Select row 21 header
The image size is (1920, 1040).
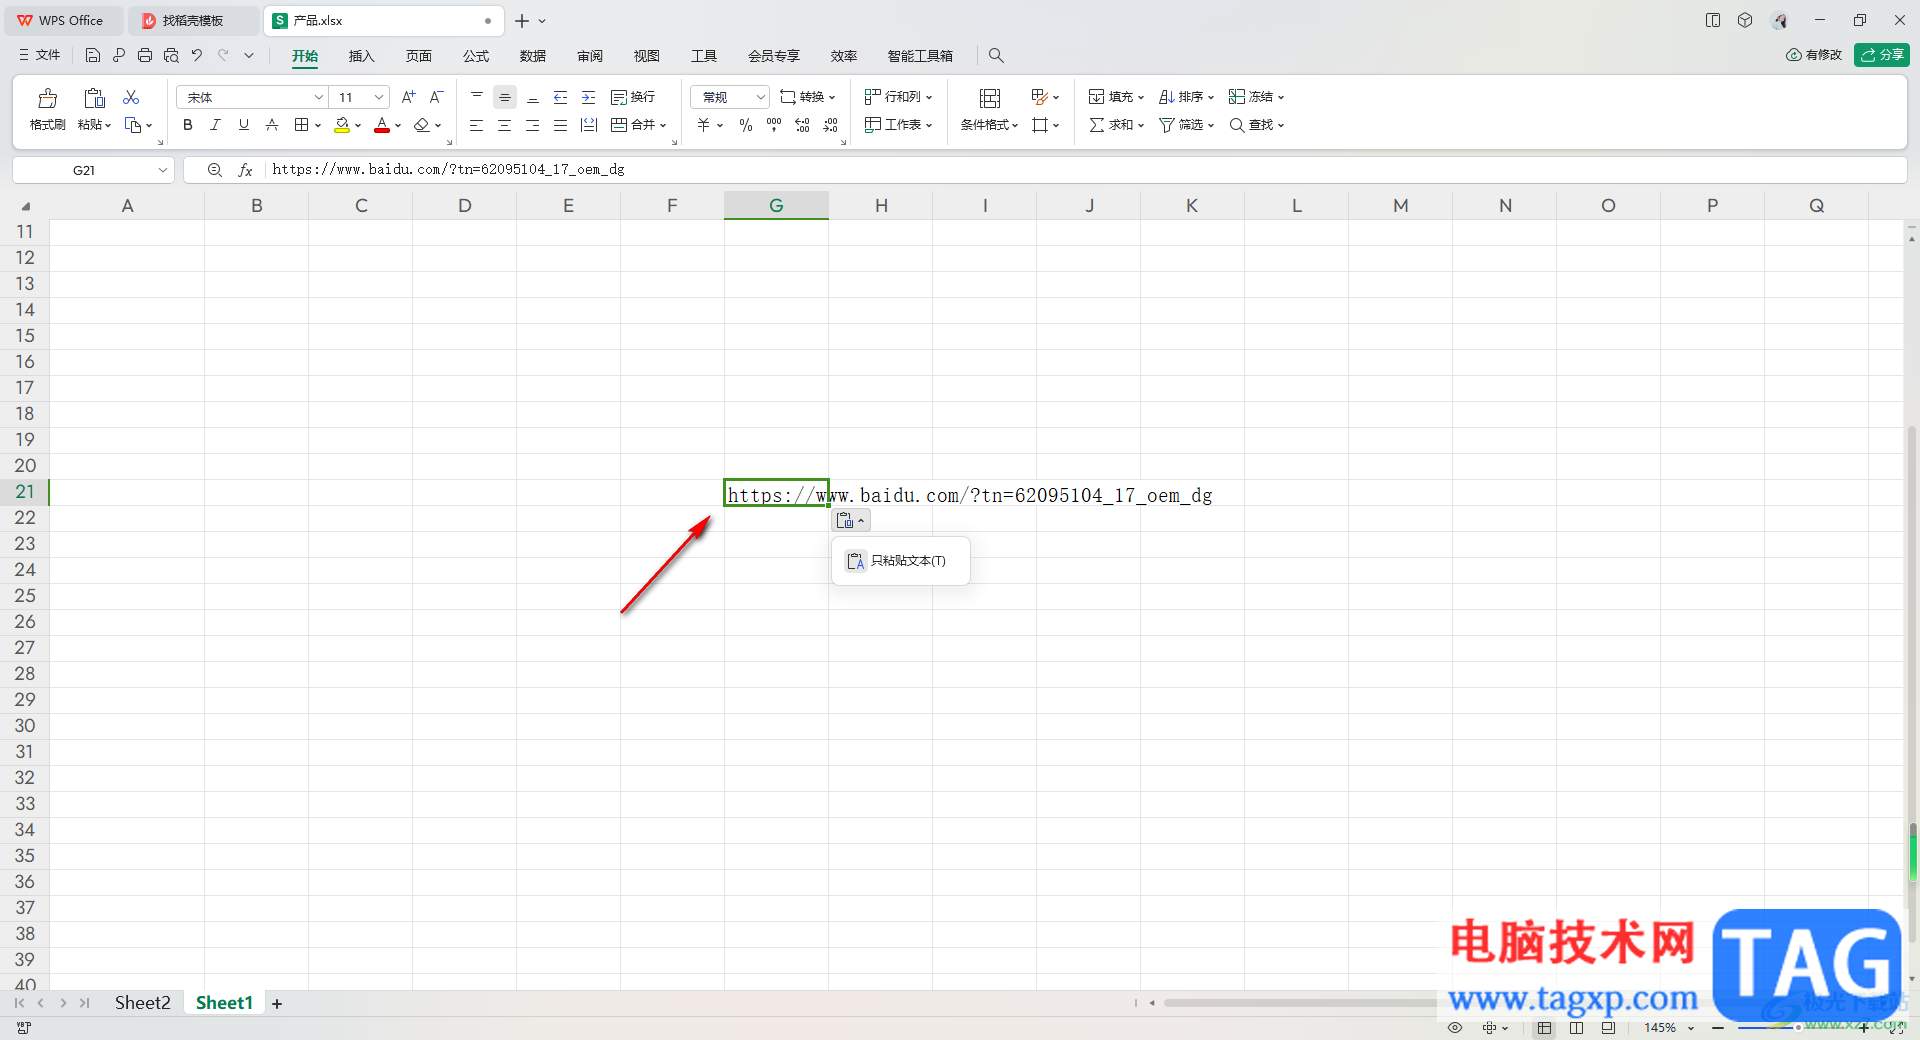[x=25, y=492]
